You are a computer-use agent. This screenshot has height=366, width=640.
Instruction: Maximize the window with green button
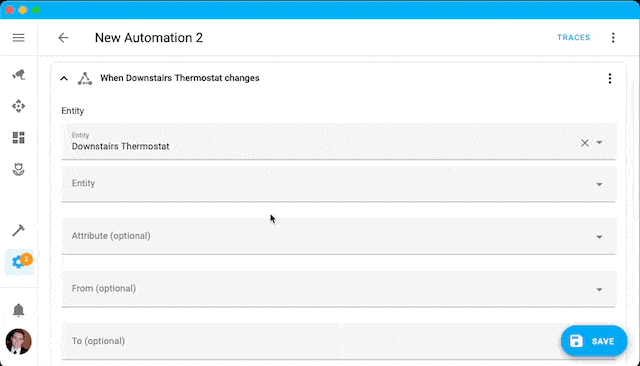36,10
